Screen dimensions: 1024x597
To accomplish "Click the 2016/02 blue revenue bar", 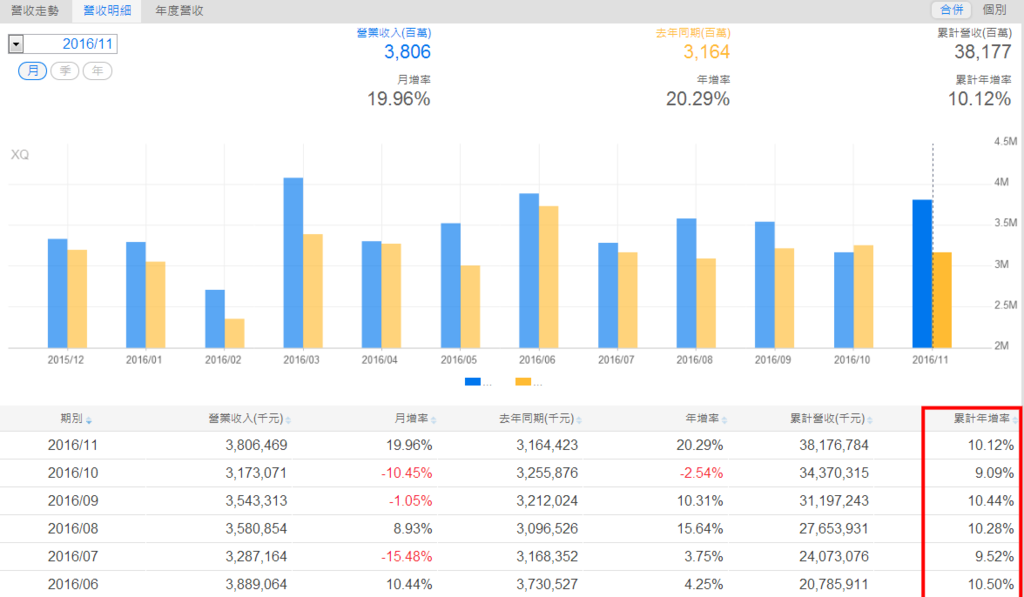I will coord(215,319).
